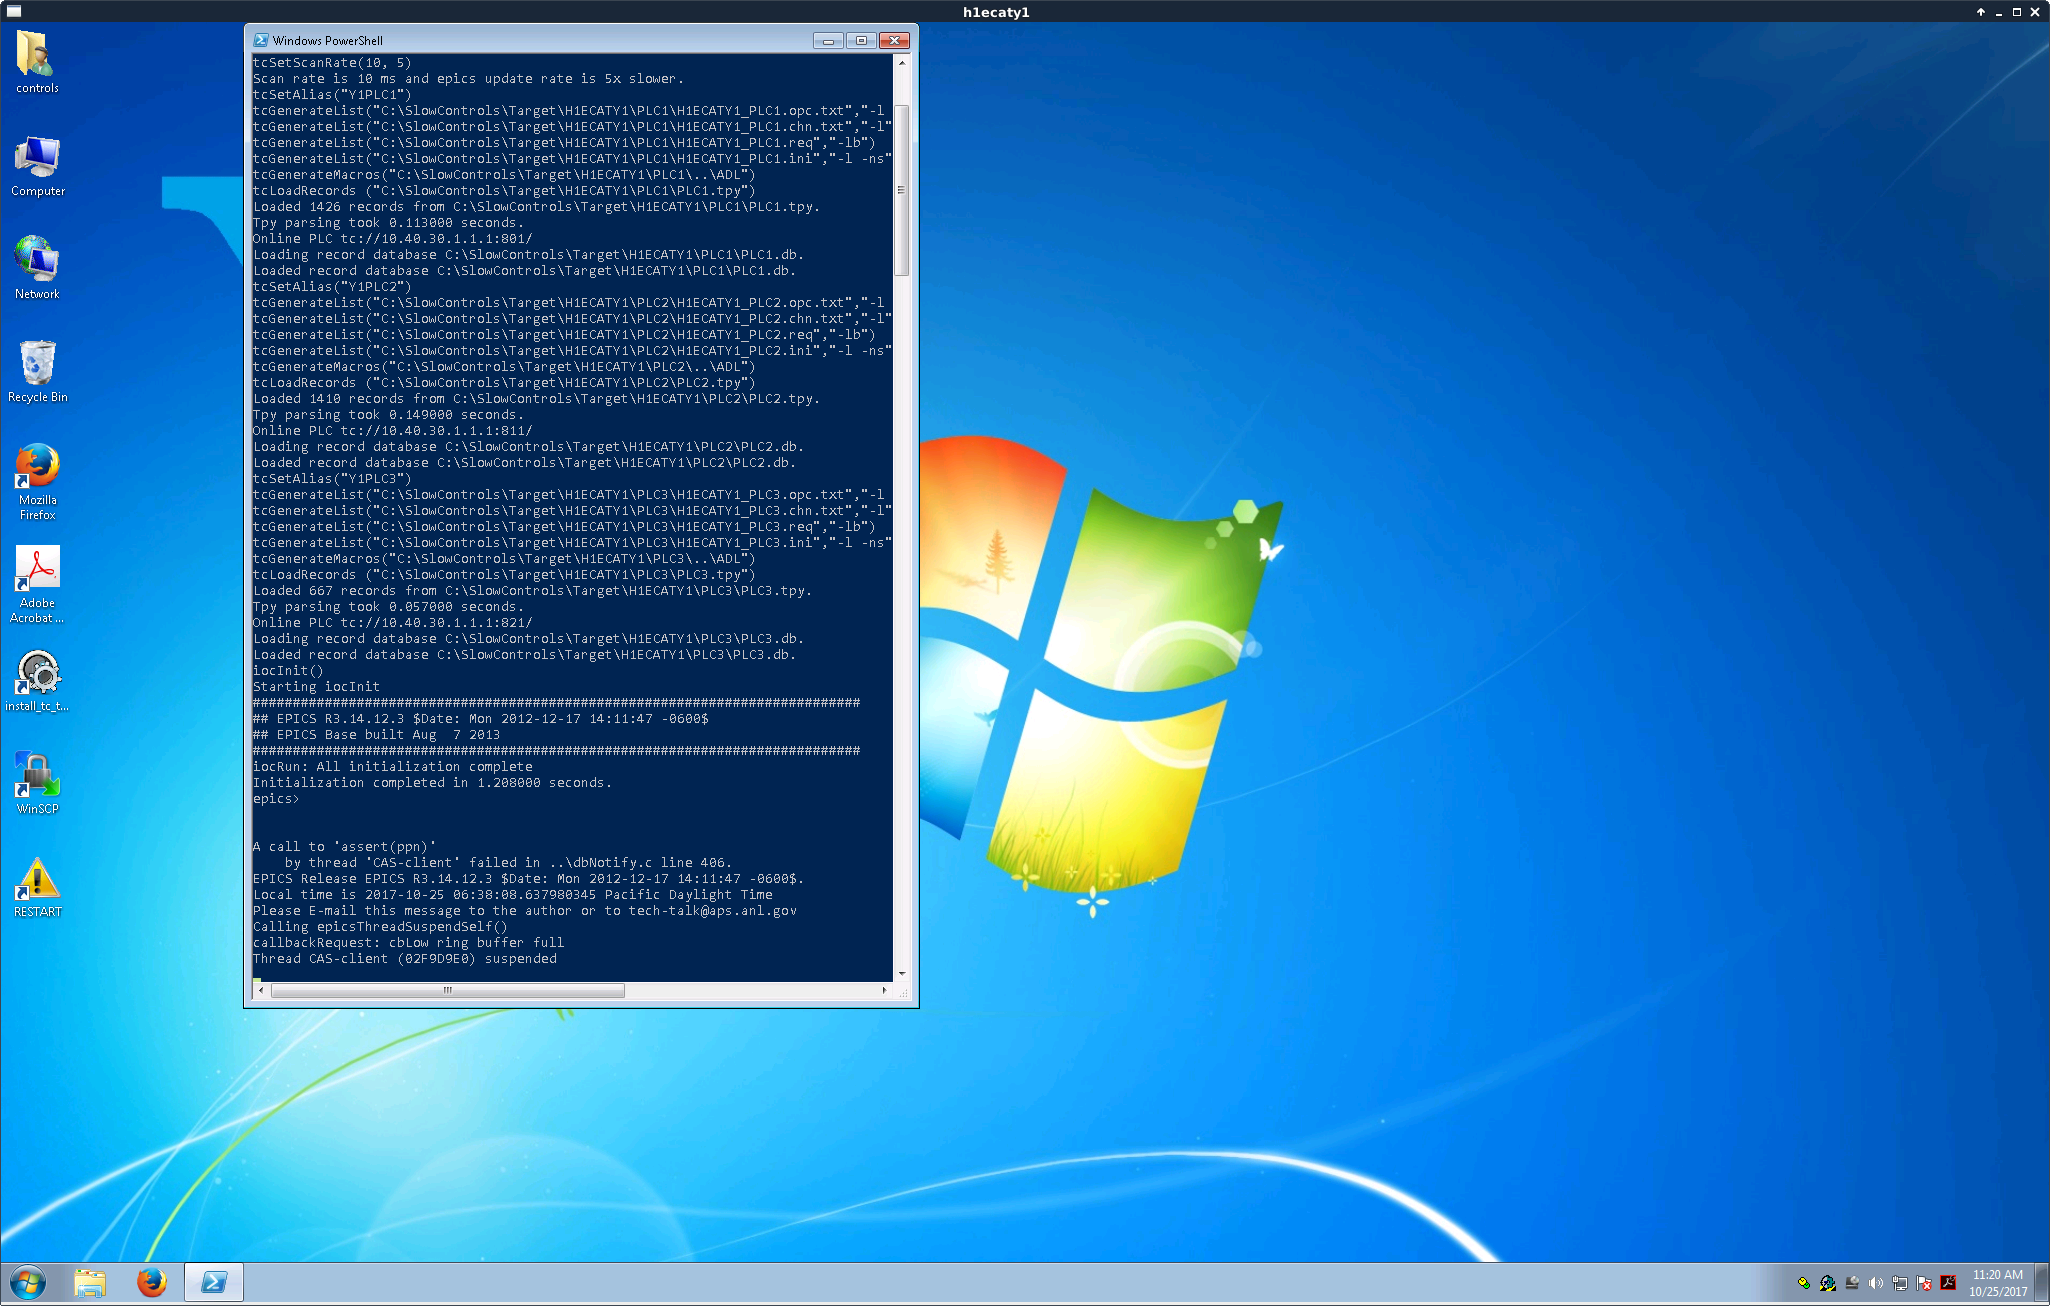Open the Windows Start menu orb
Viewport: 2050px width, 1306px height.
tap(28, 1282)
